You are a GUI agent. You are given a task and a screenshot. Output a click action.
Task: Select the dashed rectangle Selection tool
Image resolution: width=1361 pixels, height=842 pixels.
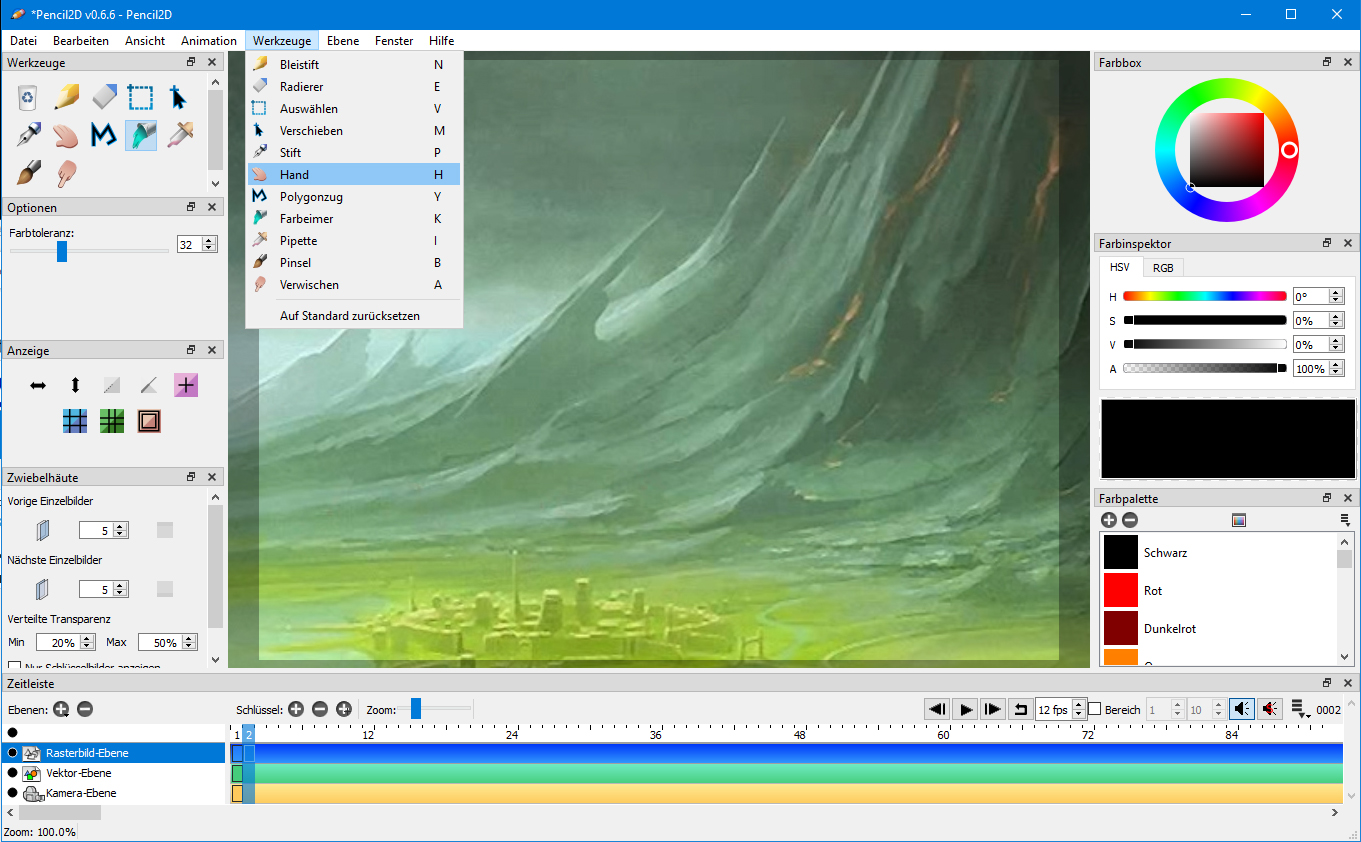[x=141, y=98]
